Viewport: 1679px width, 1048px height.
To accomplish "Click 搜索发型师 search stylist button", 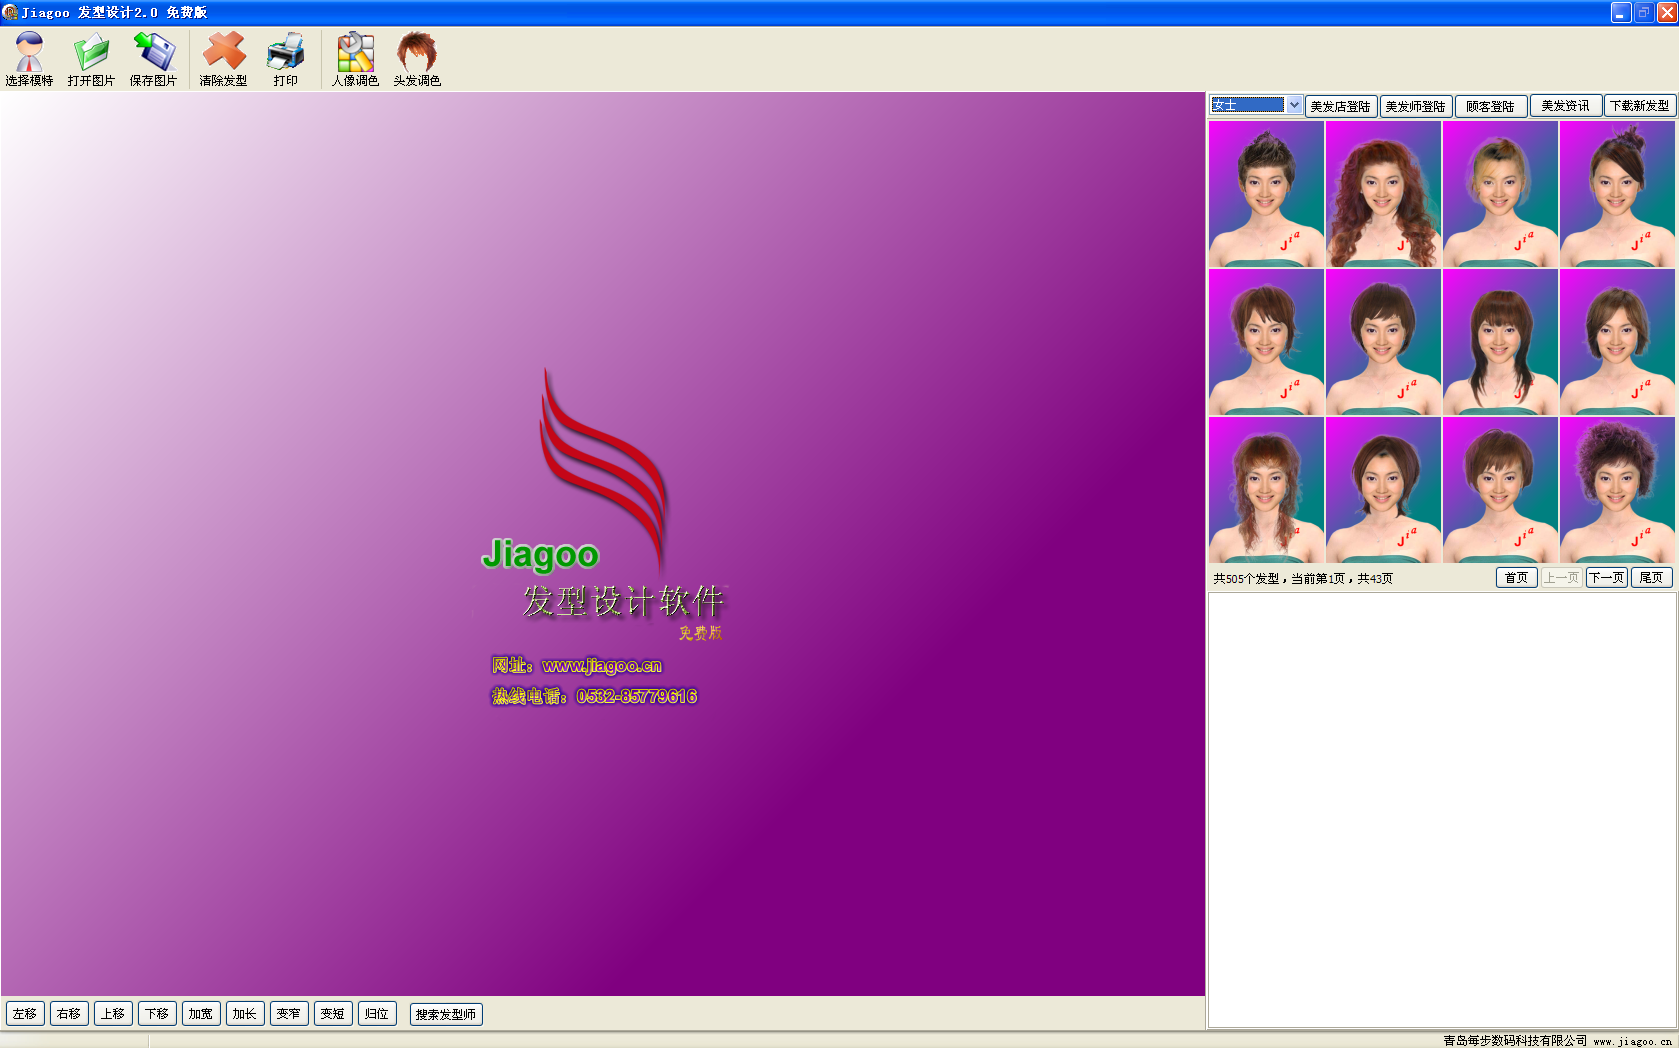I will point(446,1014).
